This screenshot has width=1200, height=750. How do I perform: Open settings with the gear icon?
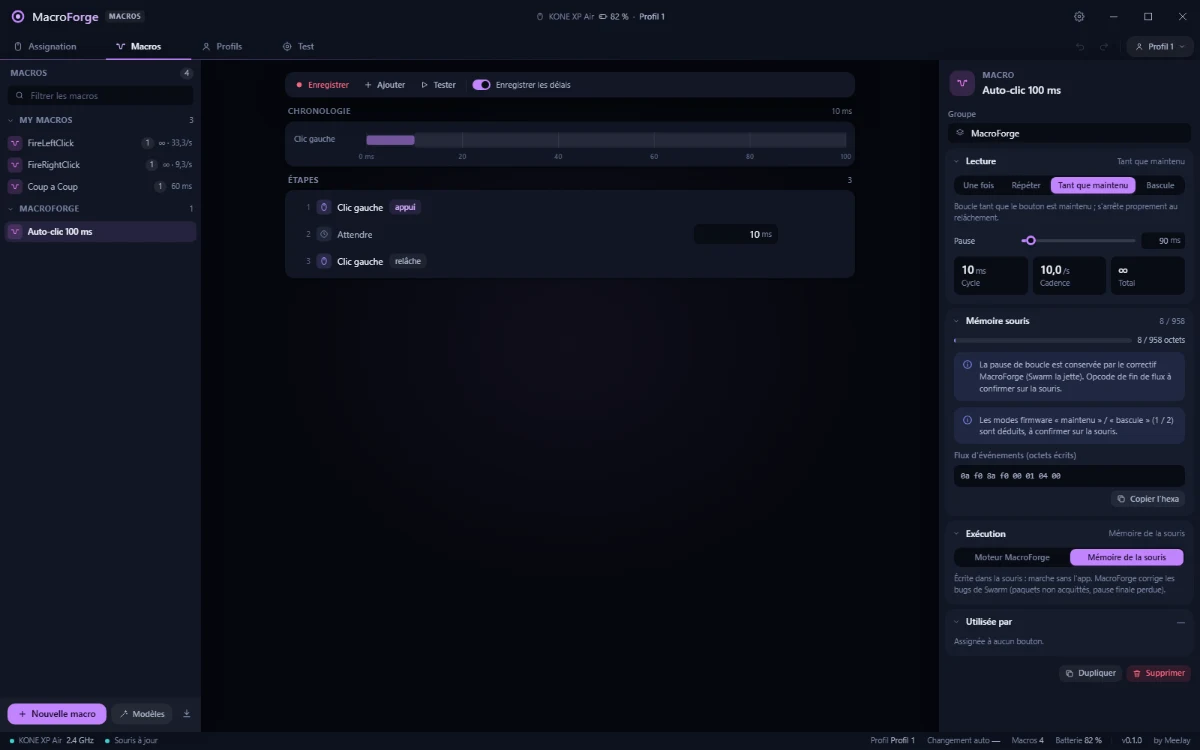(1079, 17)
